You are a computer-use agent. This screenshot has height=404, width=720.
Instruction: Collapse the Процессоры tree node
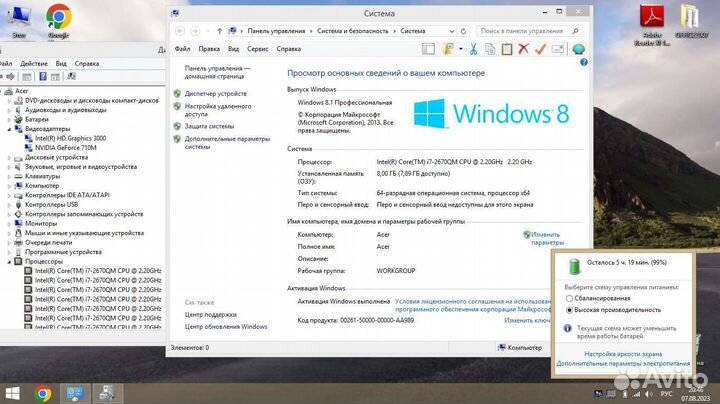pos(9,261)
